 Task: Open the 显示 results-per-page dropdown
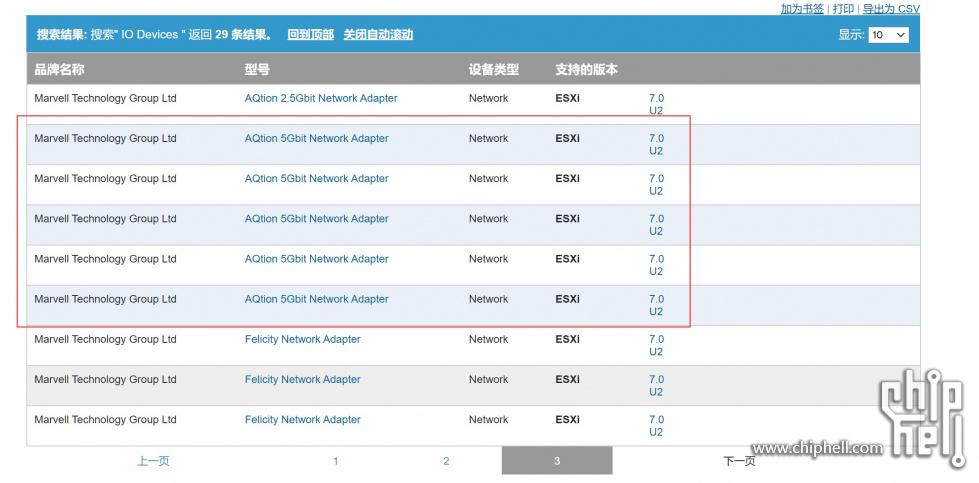888,35
